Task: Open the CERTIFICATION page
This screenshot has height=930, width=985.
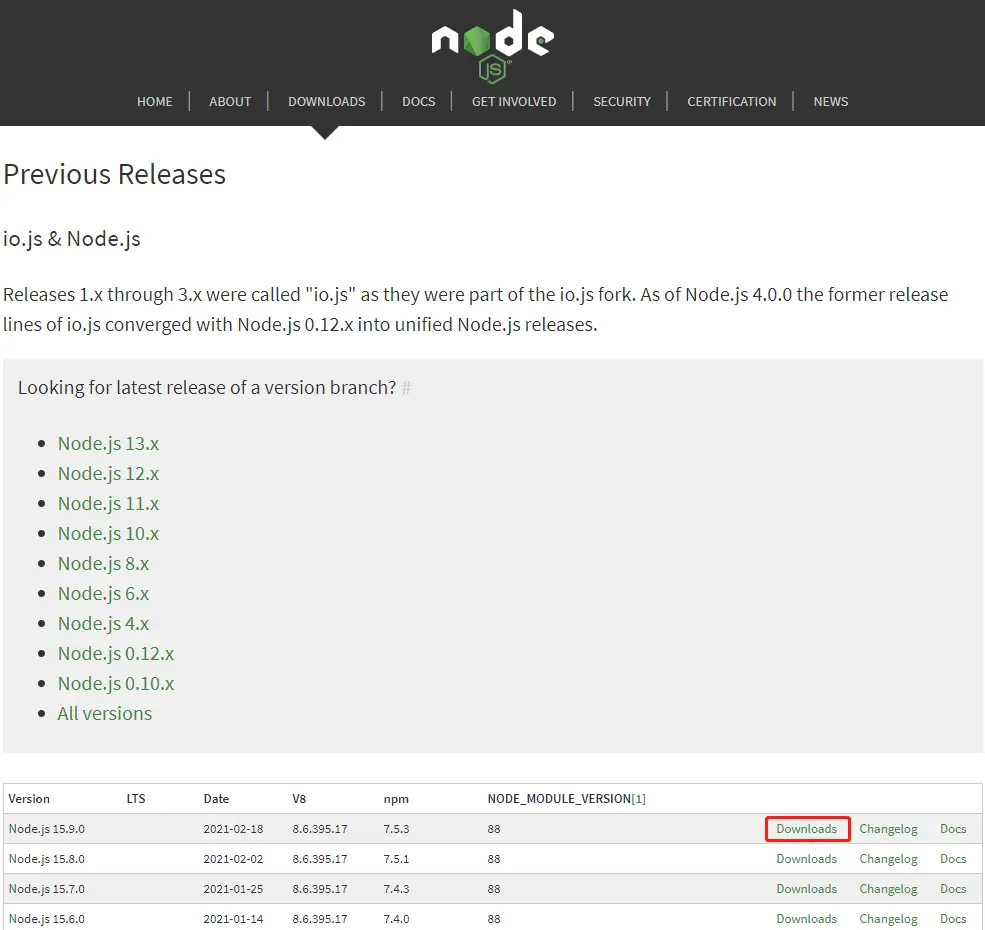Action: click(x=731, y=101)
